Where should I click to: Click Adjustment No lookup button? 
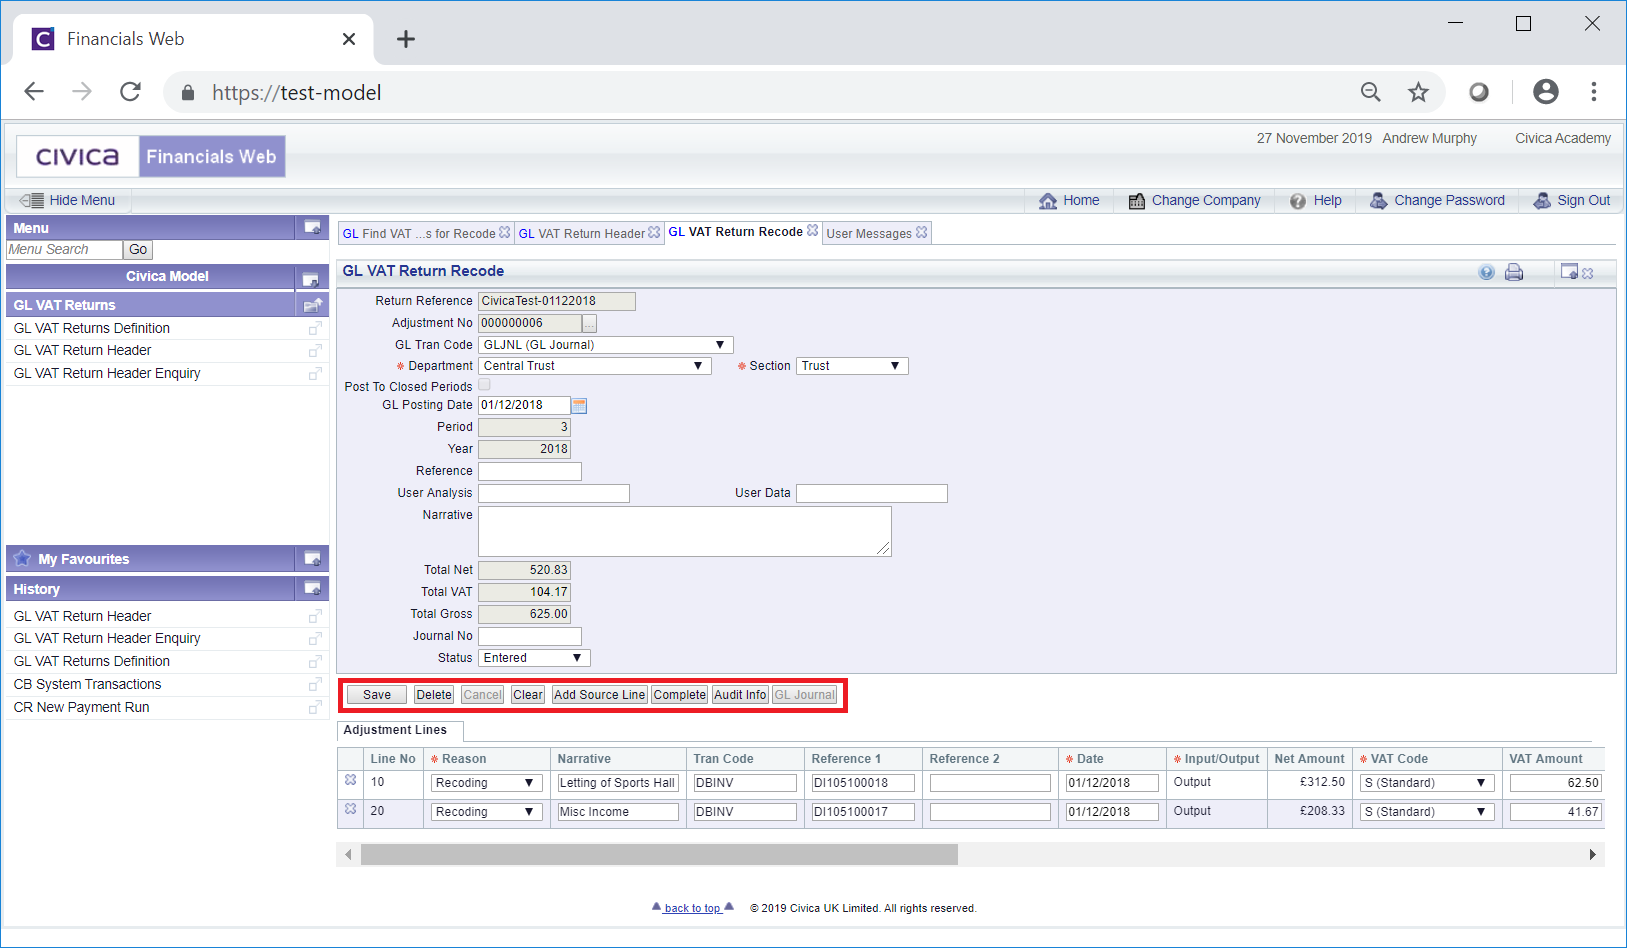tap(590, 324)
